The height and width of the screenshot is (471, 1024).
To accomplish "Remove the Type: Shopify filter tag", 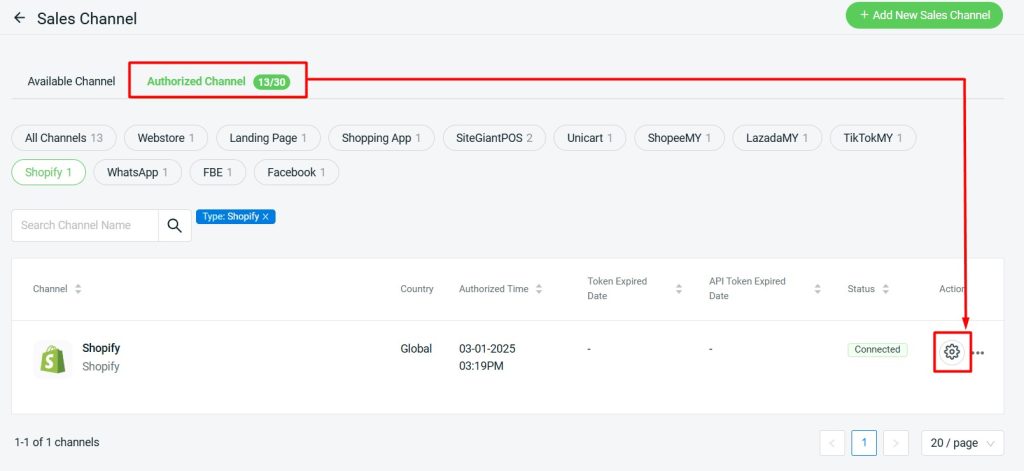I will click(266, 217).
